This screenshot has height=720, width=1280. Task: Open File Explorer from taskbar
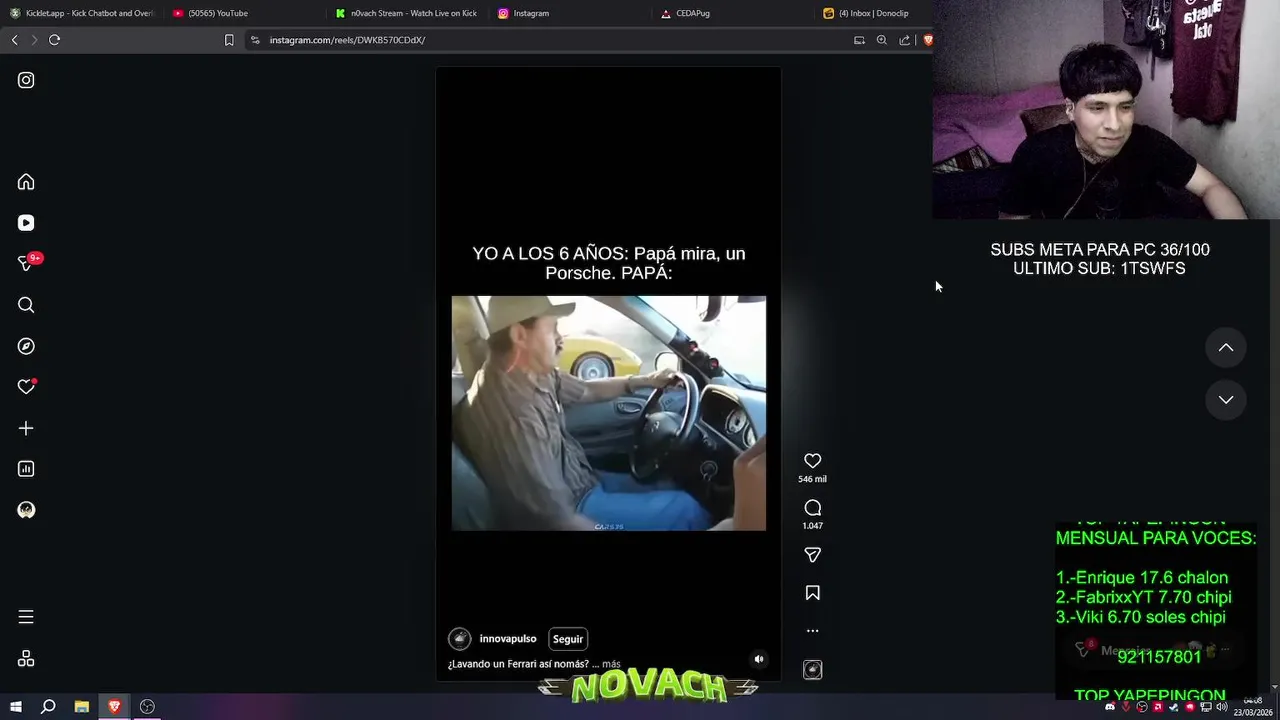82,707
